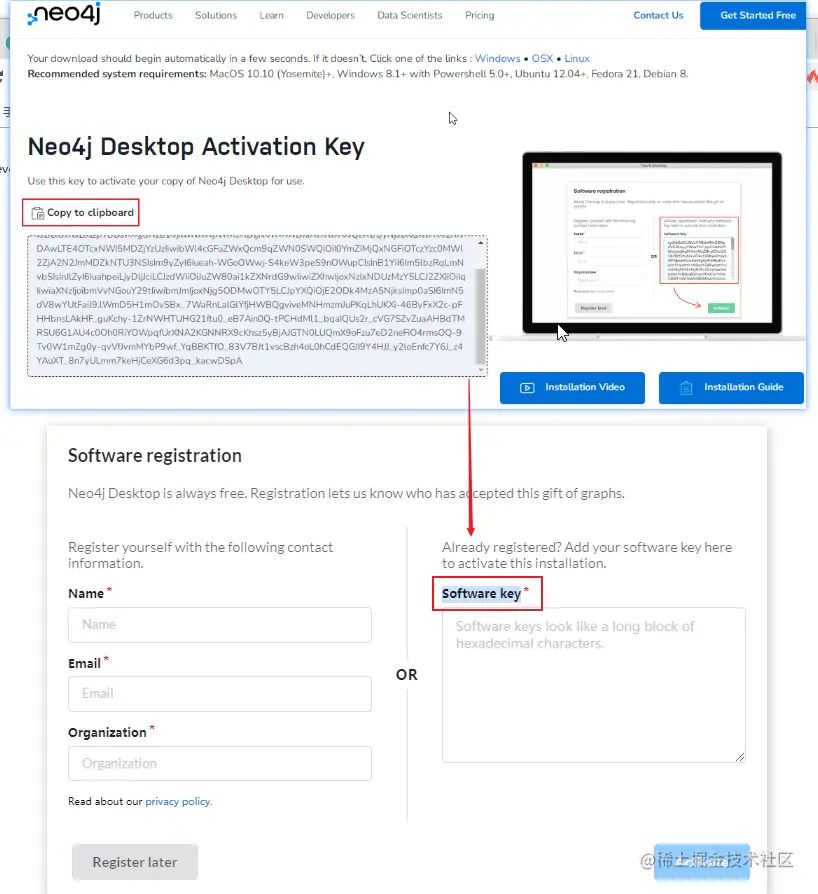Follow the Contact Us link
The height and width of the screenshot is (894, 818).
coord(658,15)
